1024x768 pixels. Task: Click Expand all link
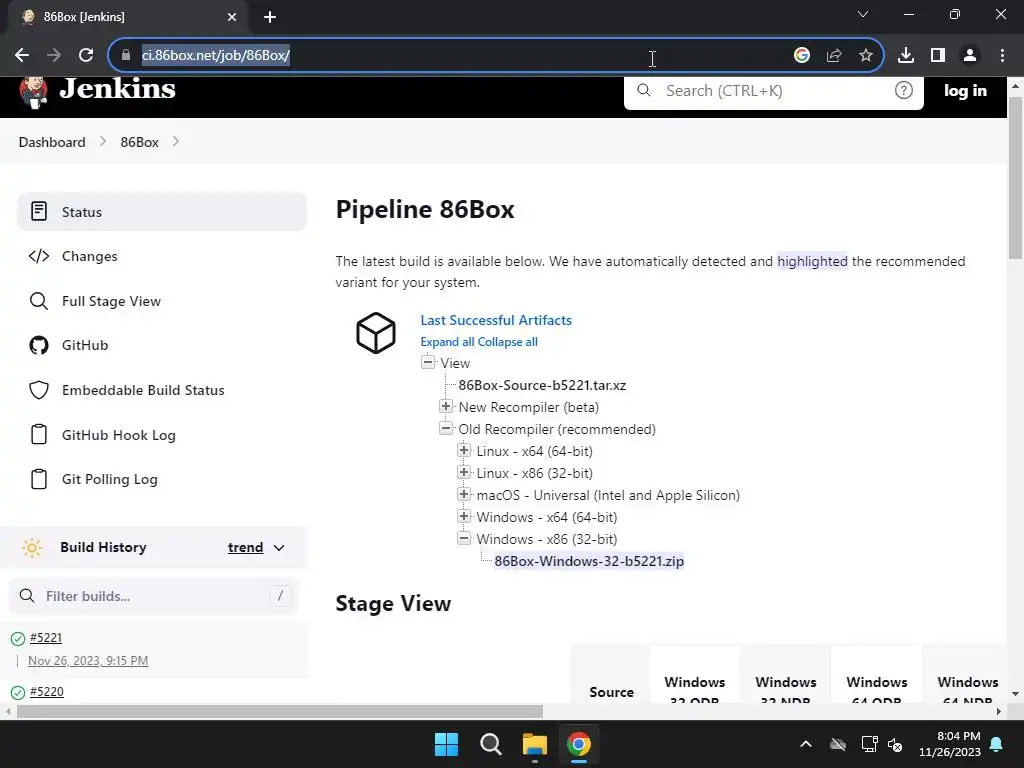pyautogui.click(x=447, y=342)
